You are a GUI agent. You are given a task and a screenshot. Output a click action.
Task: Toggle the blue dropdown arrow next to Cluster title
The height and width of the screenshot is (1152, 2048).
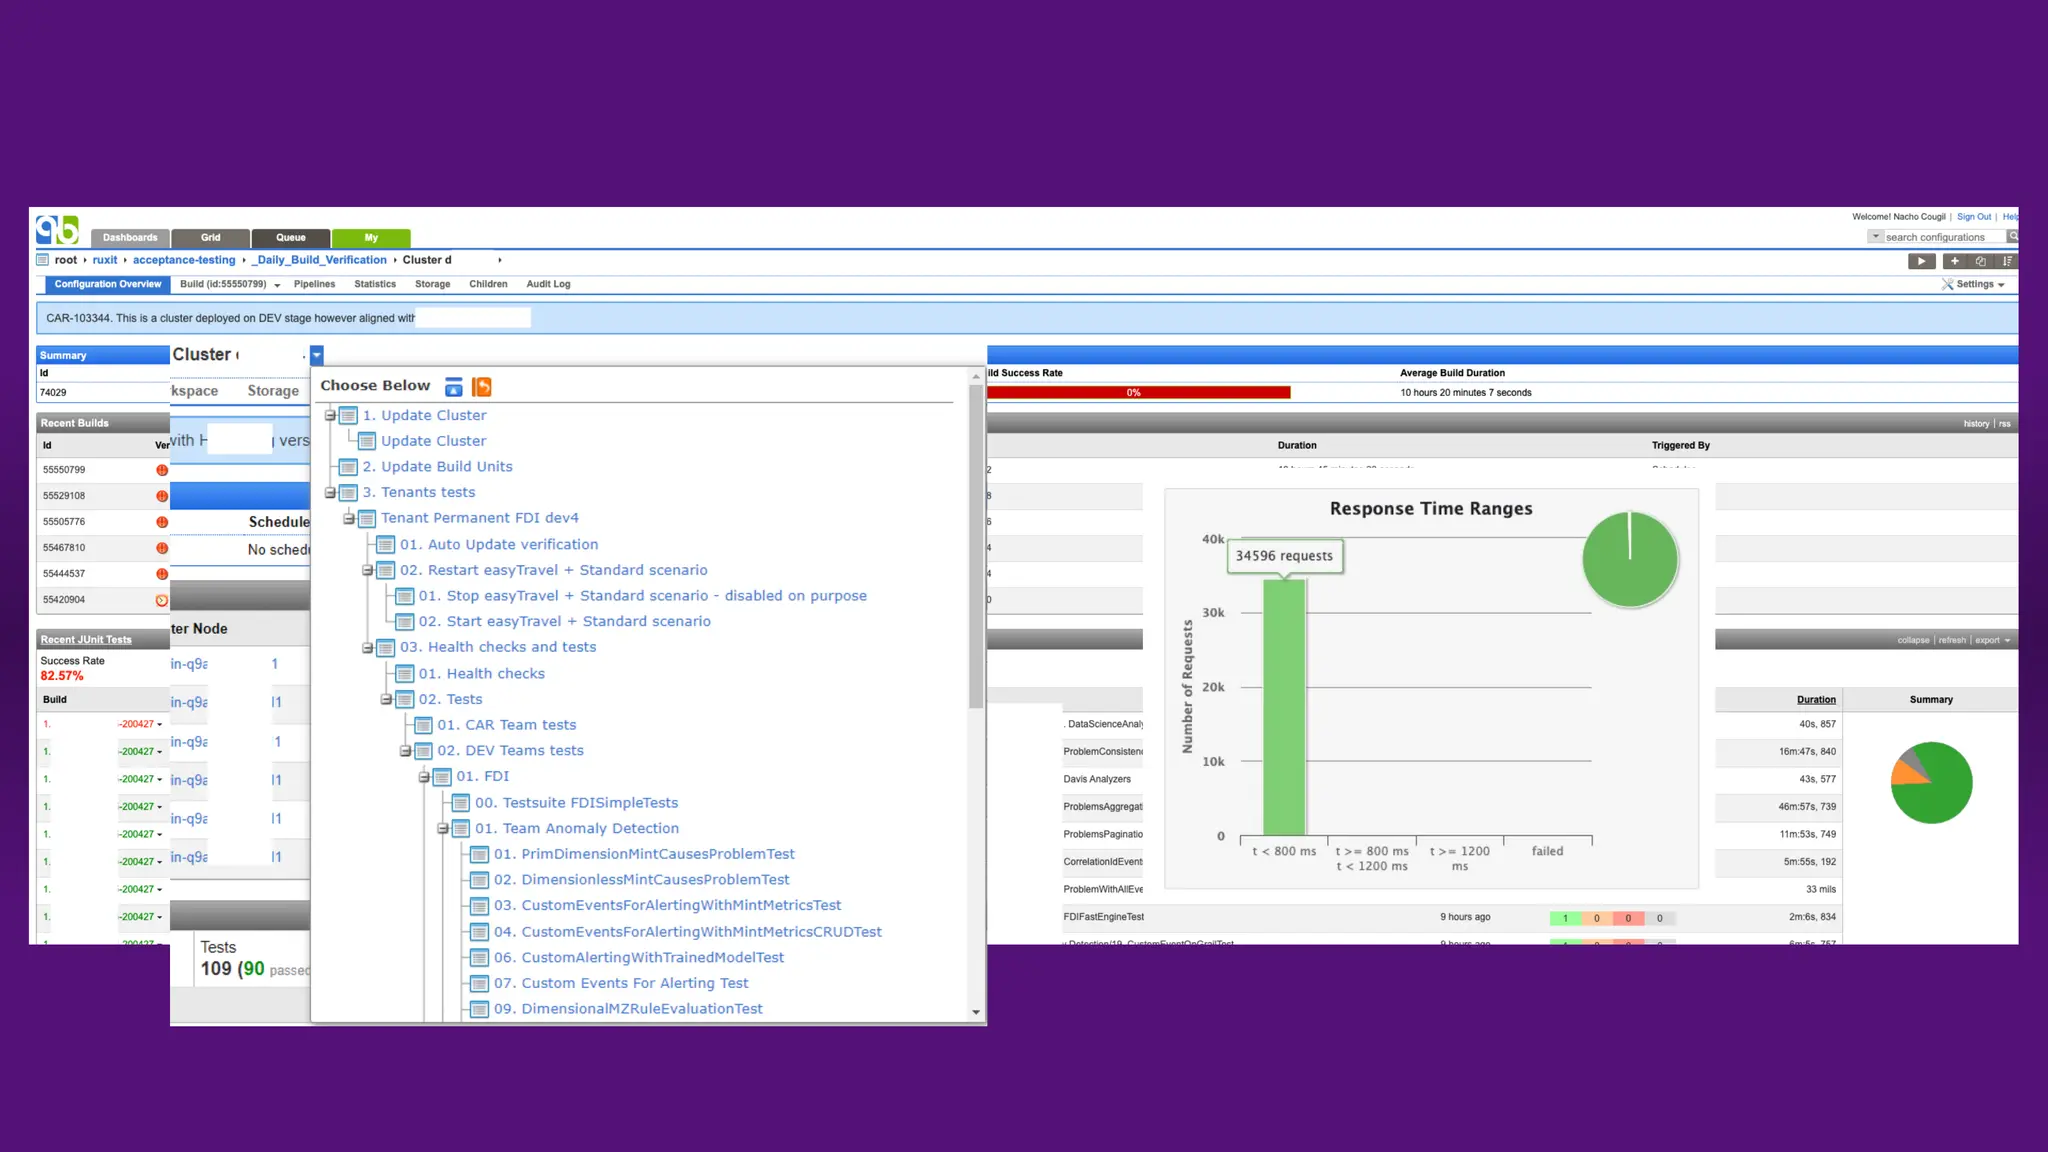(x=317, y=355)
